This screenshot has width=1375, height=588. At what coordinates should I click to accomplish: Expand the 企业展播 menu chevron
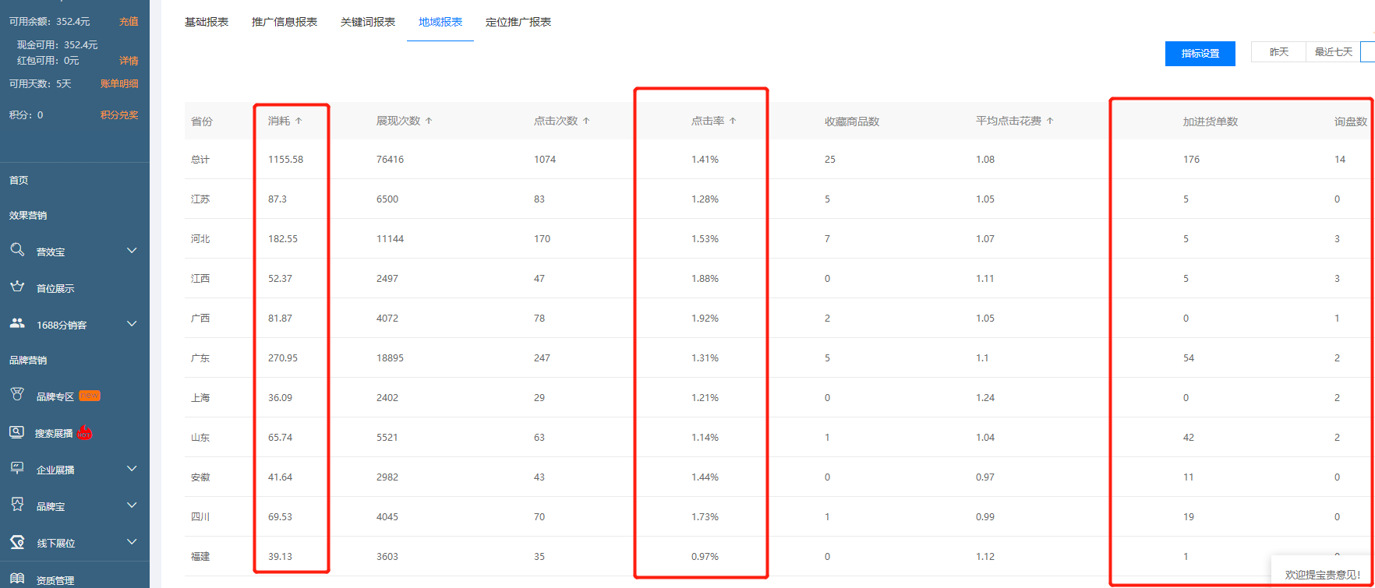tap(132, 469)
